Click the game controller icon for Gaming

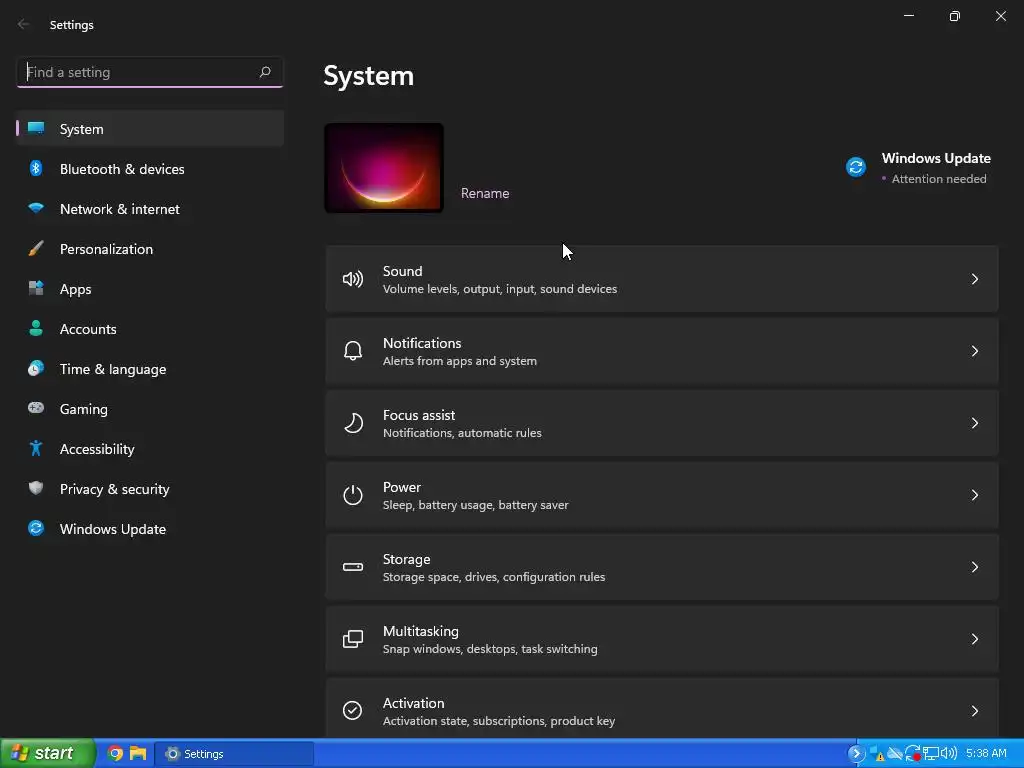tap(36, 408)
